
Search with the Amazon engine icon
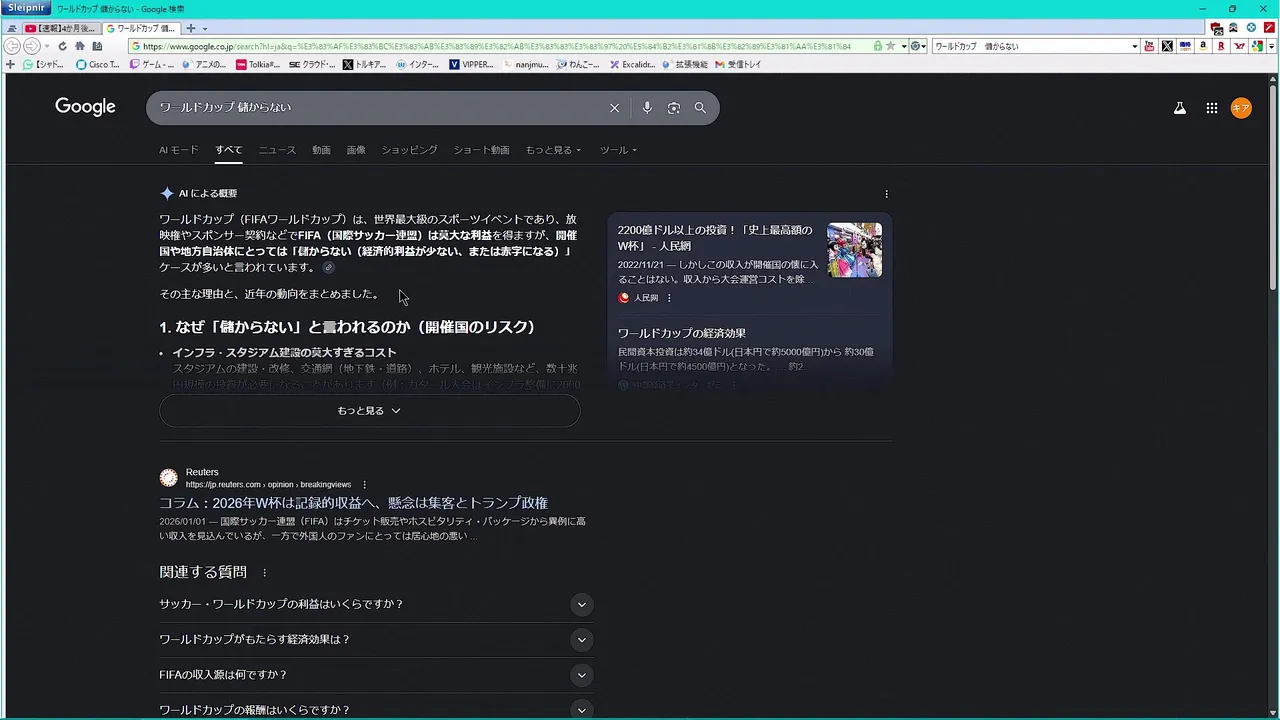(x=1203, y=46)
